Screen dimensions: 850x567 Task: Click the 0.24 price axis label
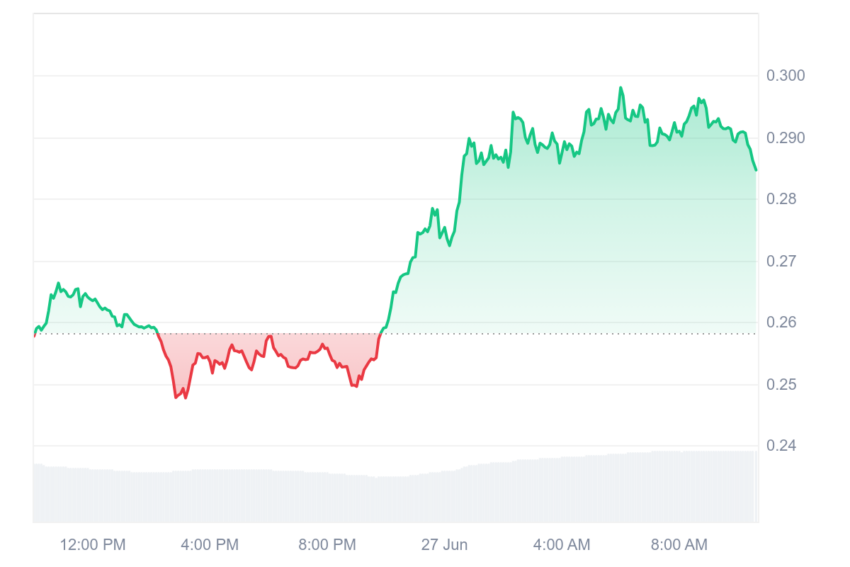coord(781,446)
